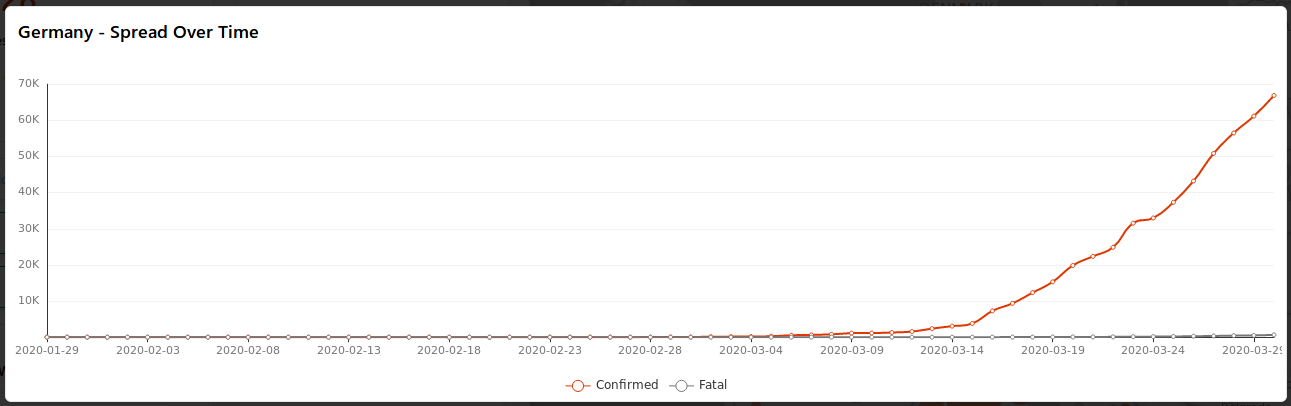Image resolution: width=1291 pixels, height=406 pixels.
Task: Click baseline data point at 2020-02-18
Action: click(x=449, y=337)
